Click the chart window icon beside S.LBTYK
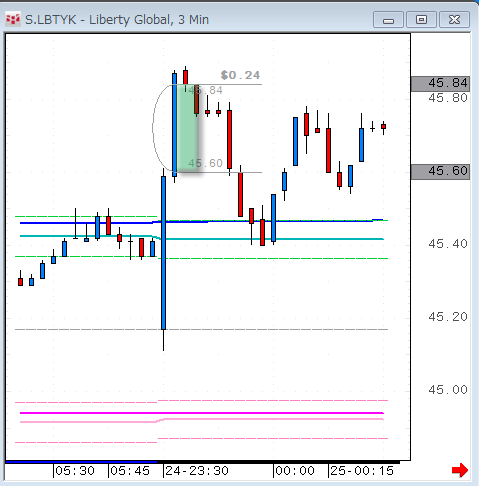This screenshot has width=479, height=486. [13, 19]
